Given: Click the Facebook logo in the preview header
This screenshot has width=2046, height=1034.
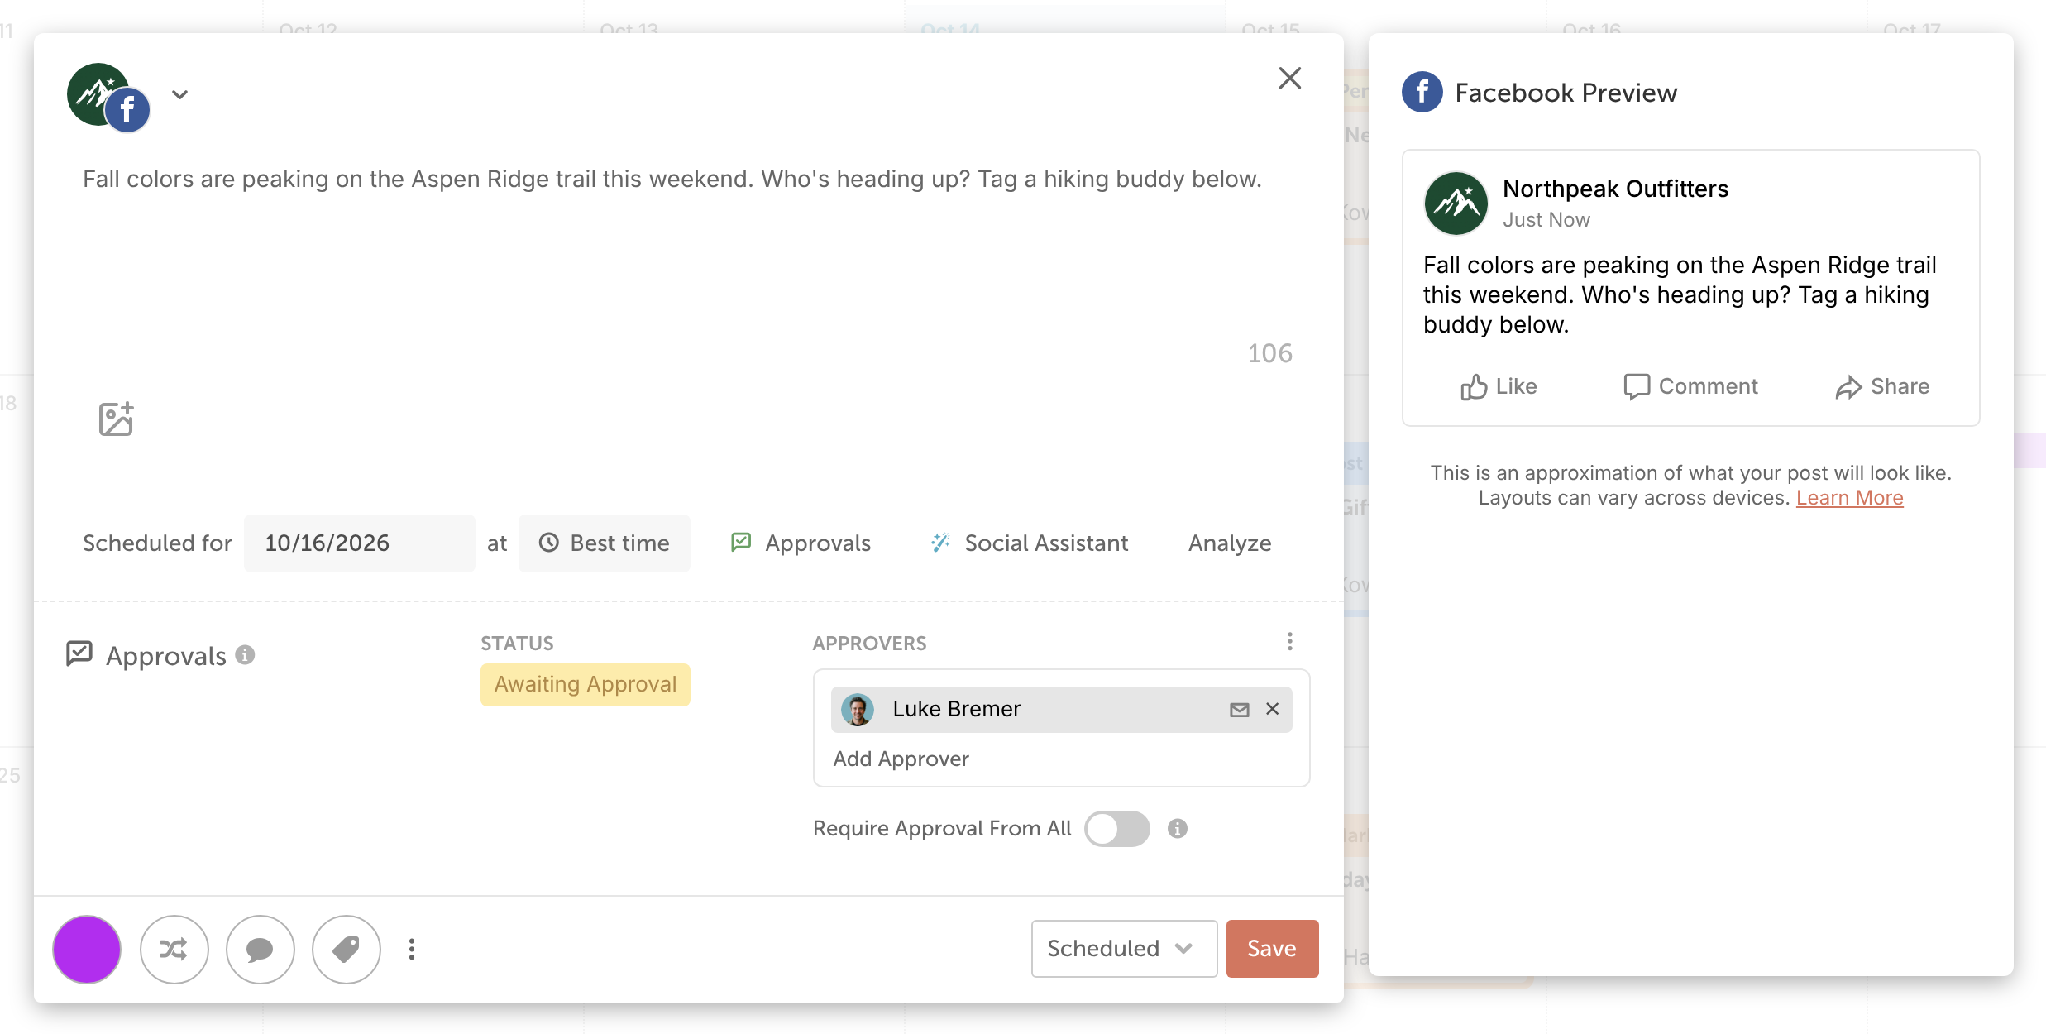Looking at the screenshot, I should coord(1422,92).
